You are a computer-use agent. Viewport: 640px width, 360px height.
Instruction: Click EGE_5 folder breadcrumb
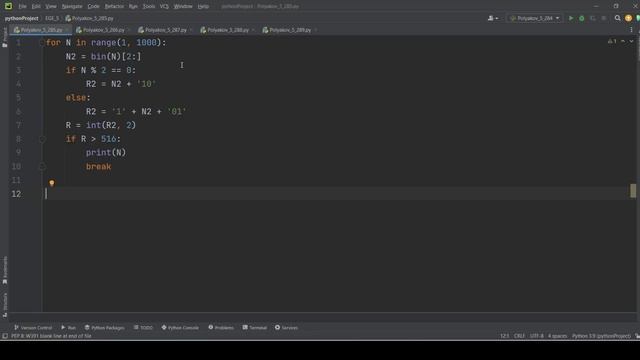pos(52,18)
